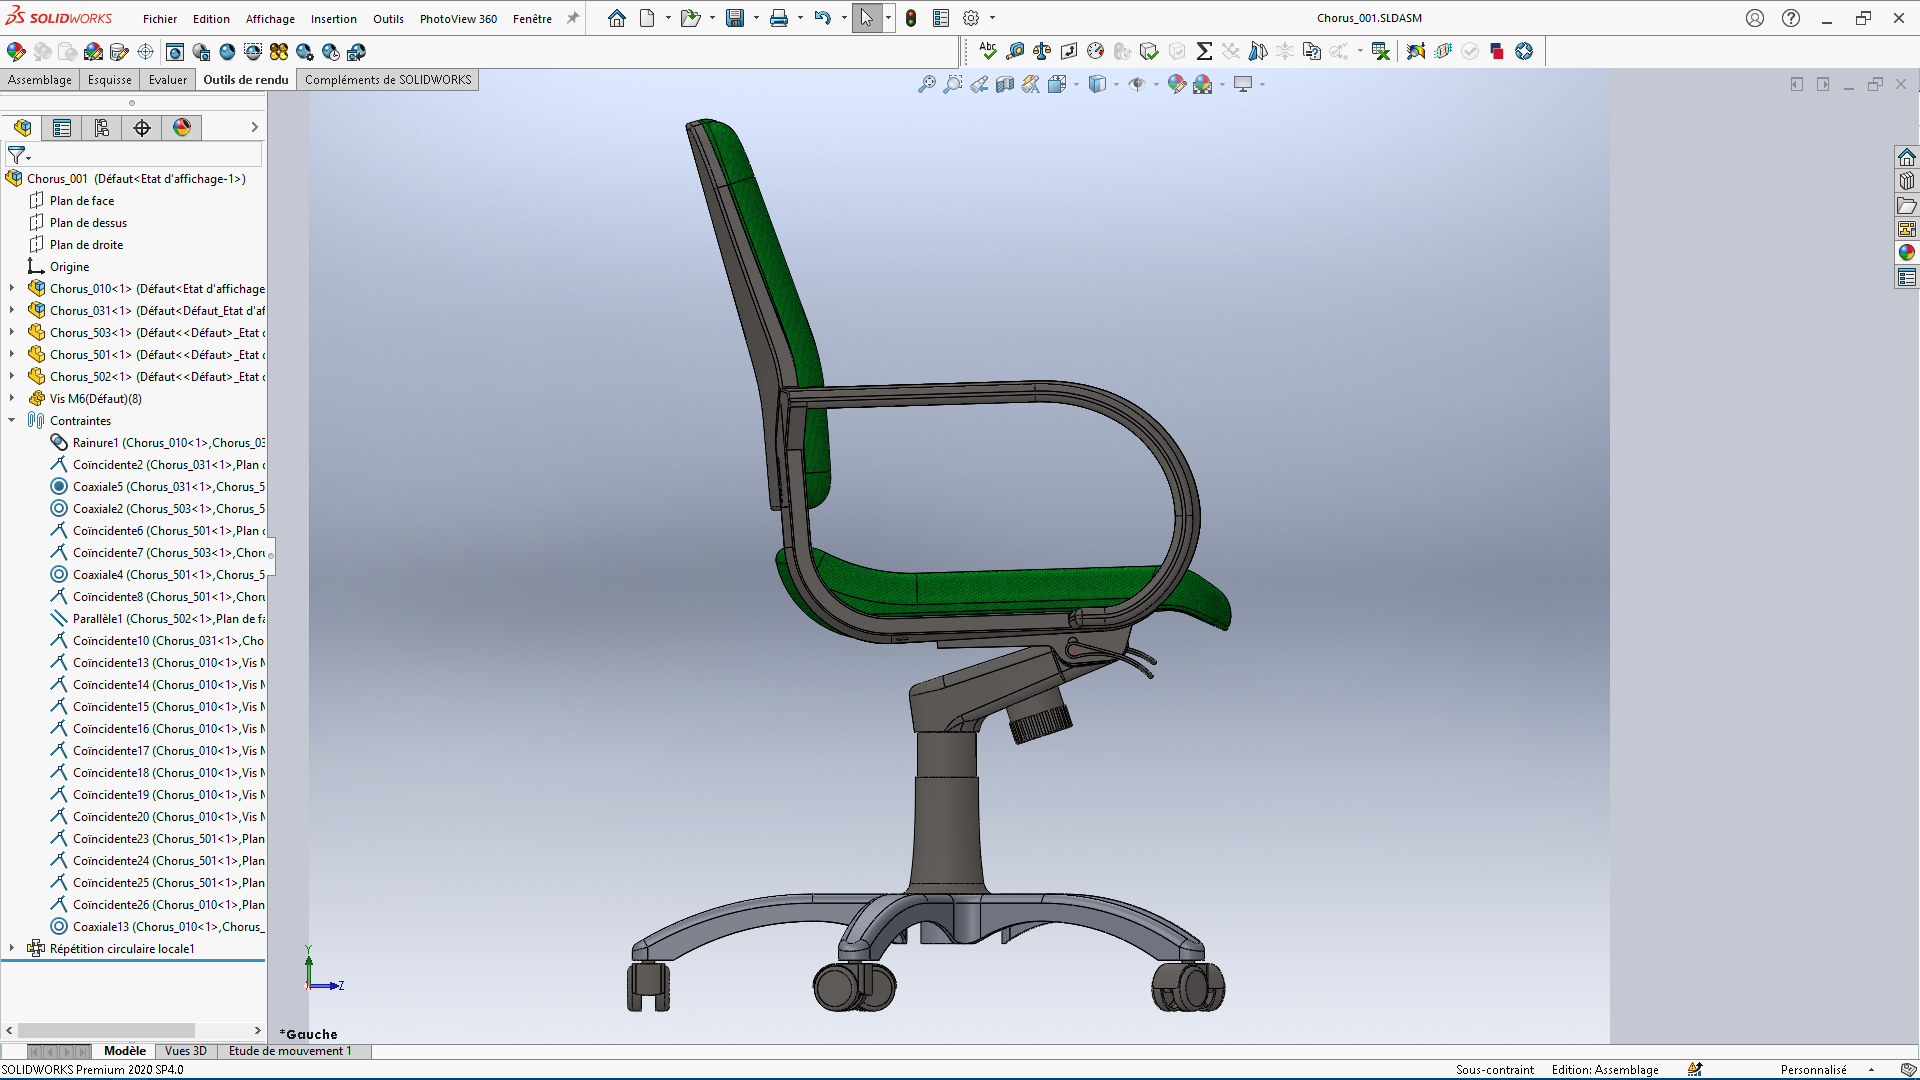The image size is (1920, 1080).
Task: Open the Edit Scene tool
Action: (94, 52)
